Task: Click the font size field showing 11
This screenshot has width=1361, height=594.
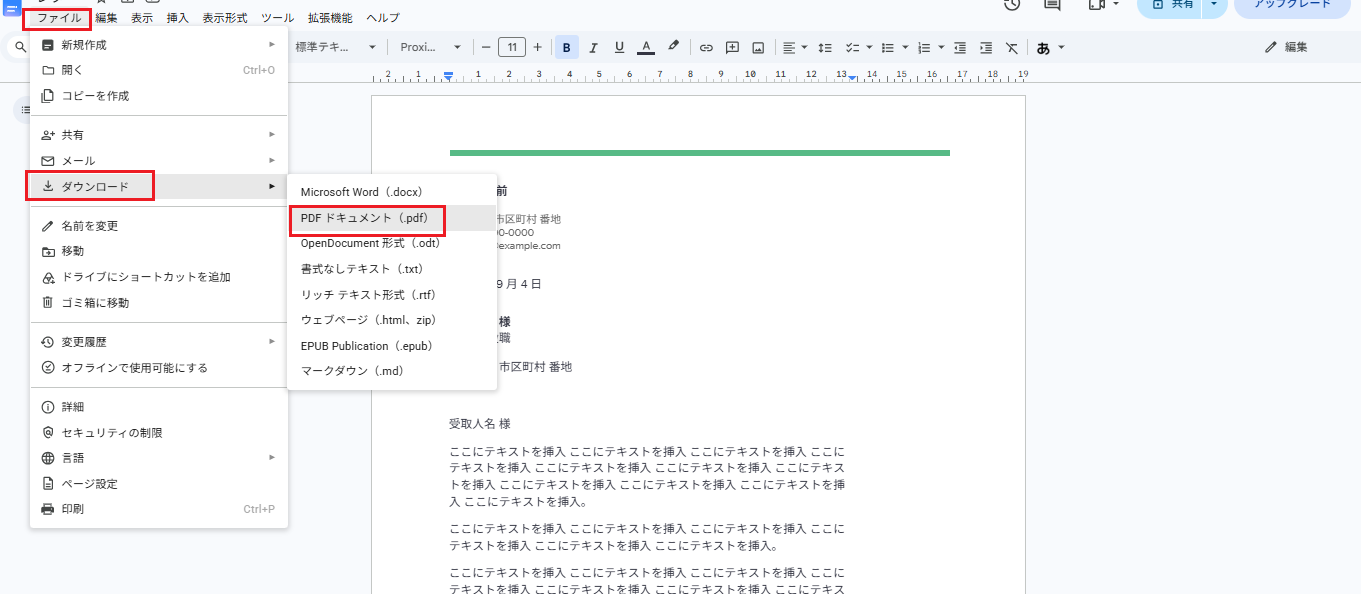Action: (x=512, y=47)
